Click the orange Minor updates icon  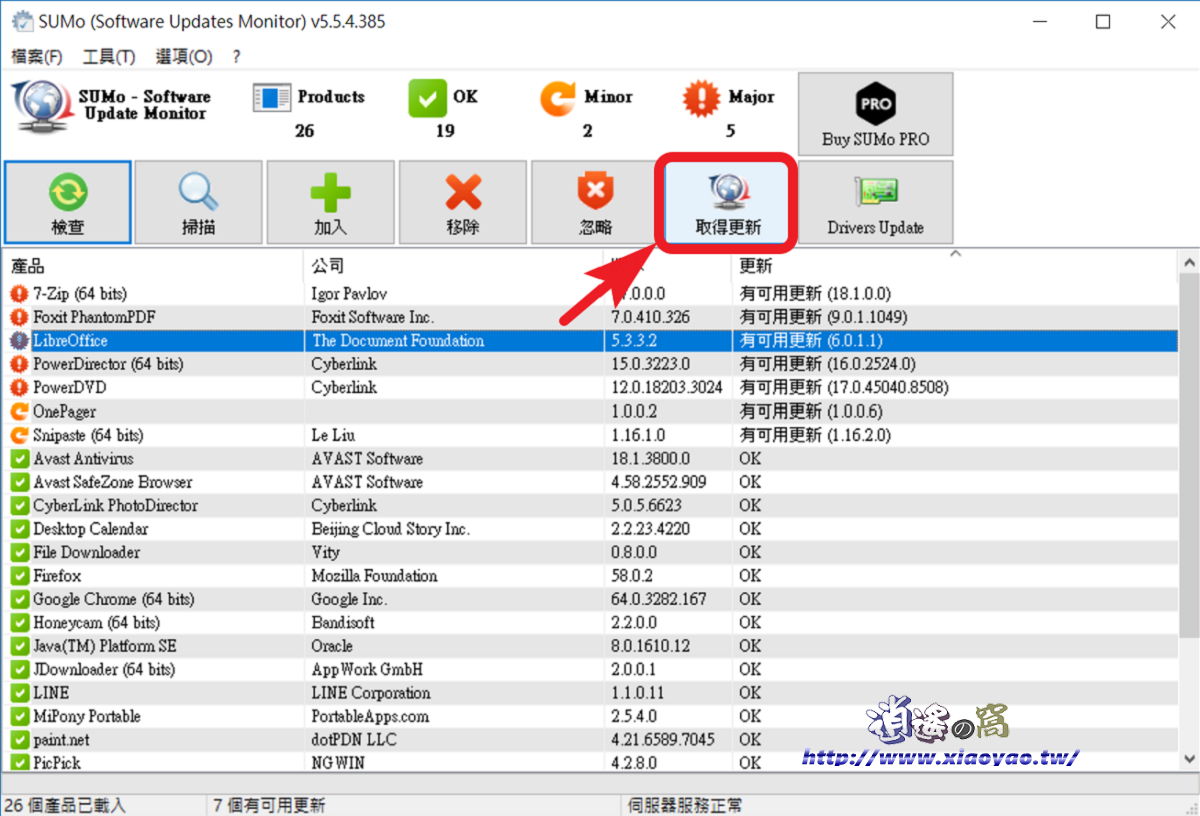tap(558, 98)
